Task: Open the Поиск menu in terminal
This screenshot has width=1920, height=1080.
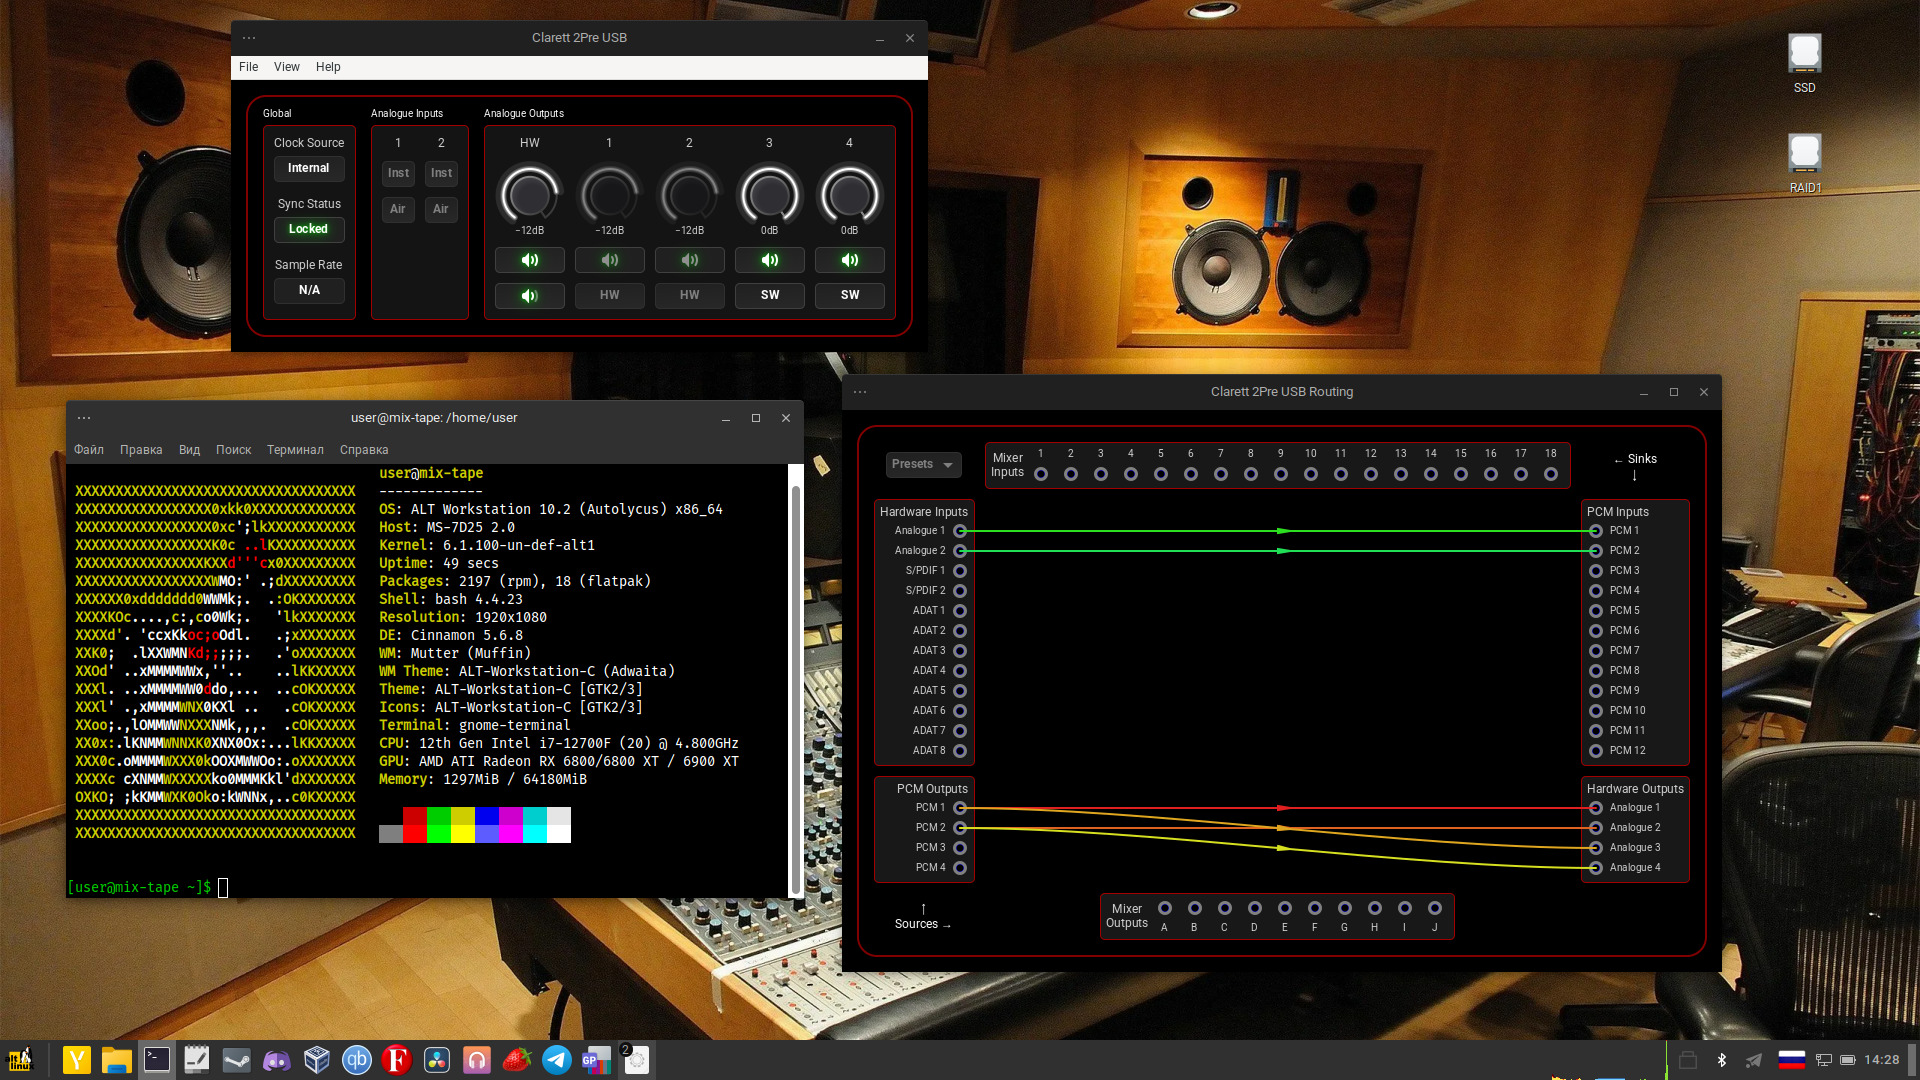Action: click(233, 450)
